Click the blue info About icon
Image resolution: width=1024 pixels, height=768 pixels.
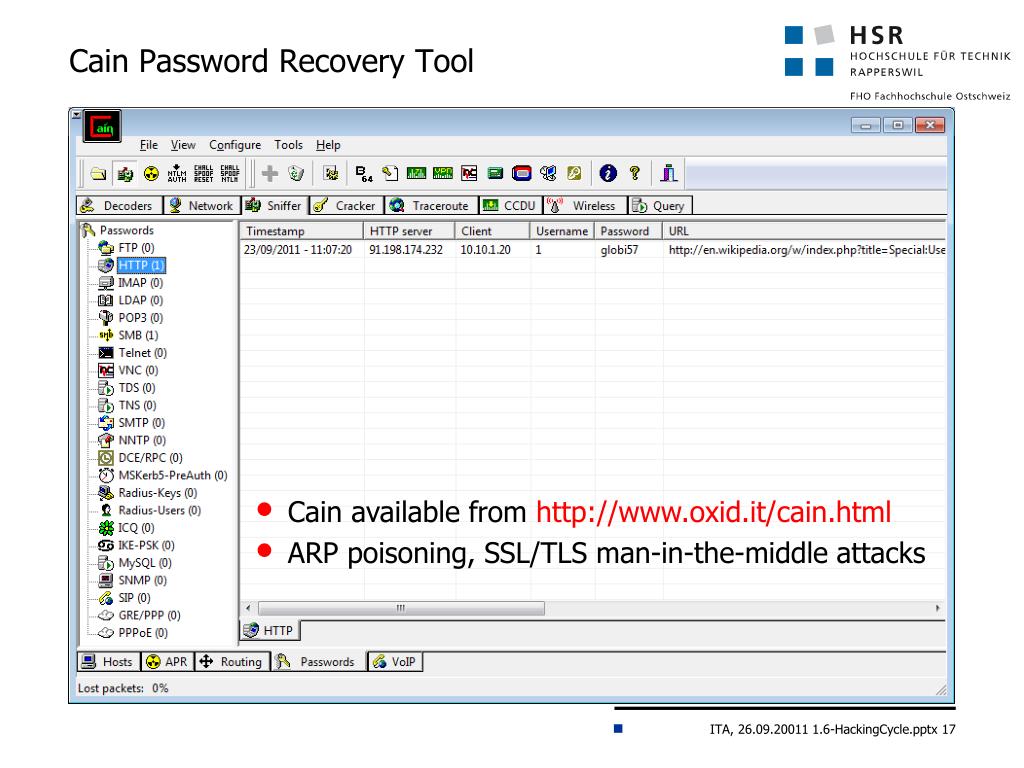(x=608, y=173)
